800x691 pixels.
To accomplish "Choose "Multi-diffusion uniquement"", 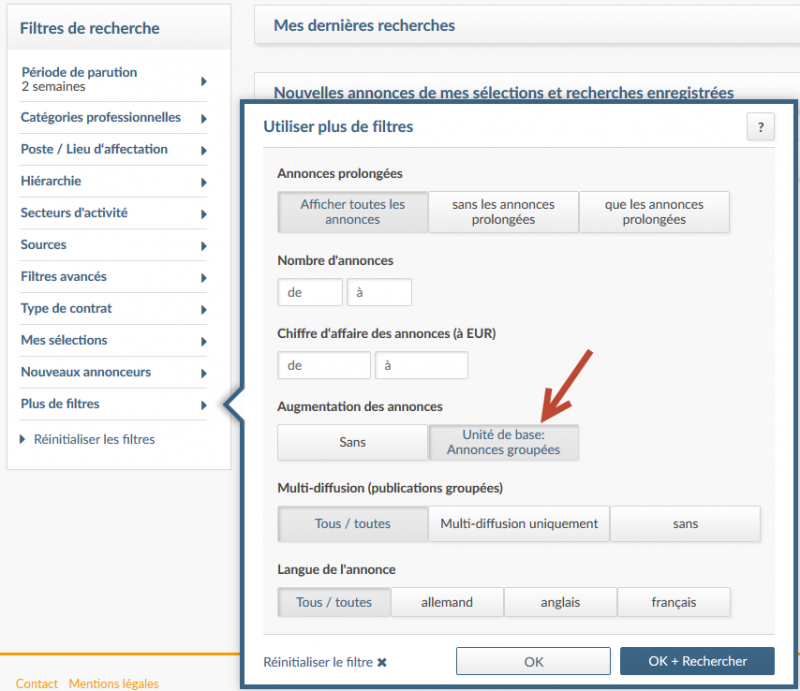I will (518, 523).
